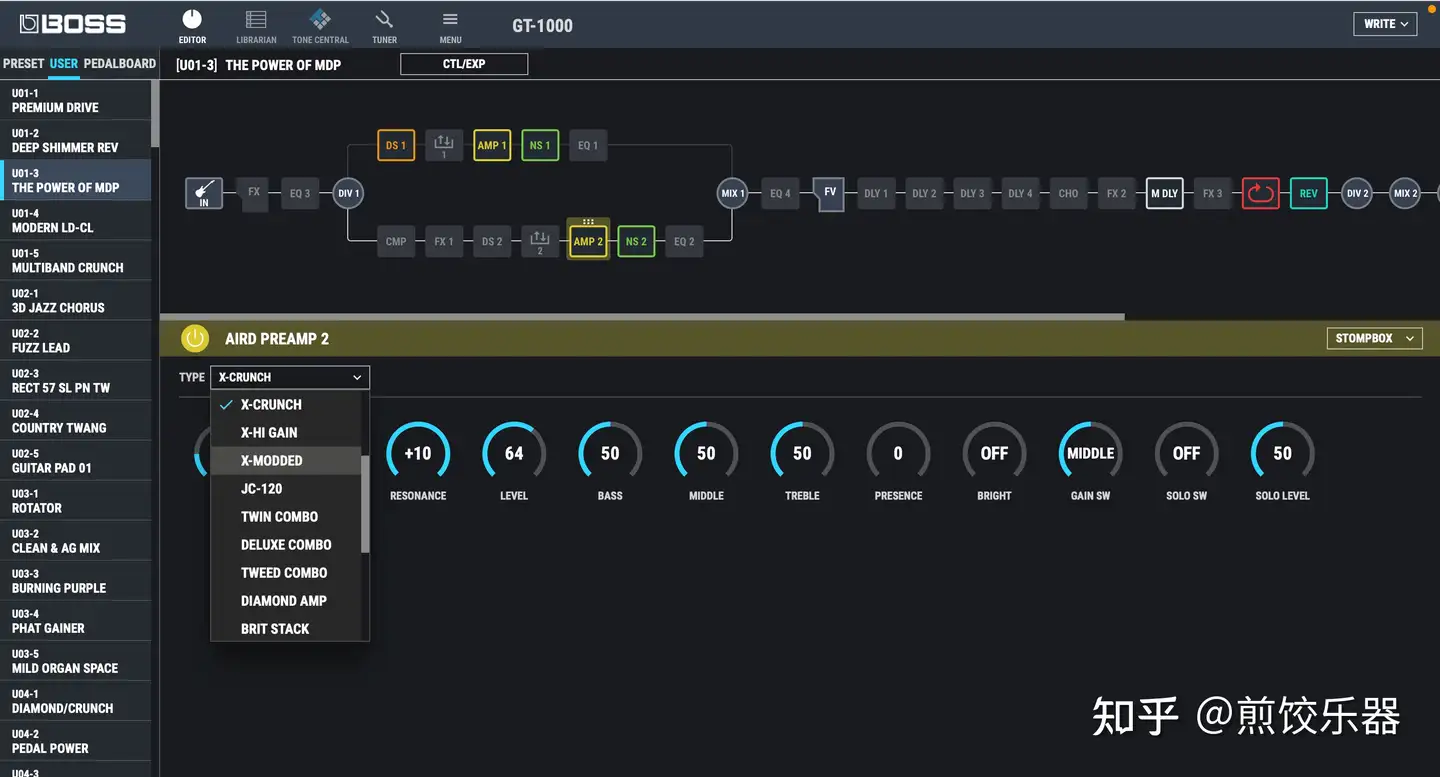Adjust the TREBLE knob

click(x=802, y=454)
